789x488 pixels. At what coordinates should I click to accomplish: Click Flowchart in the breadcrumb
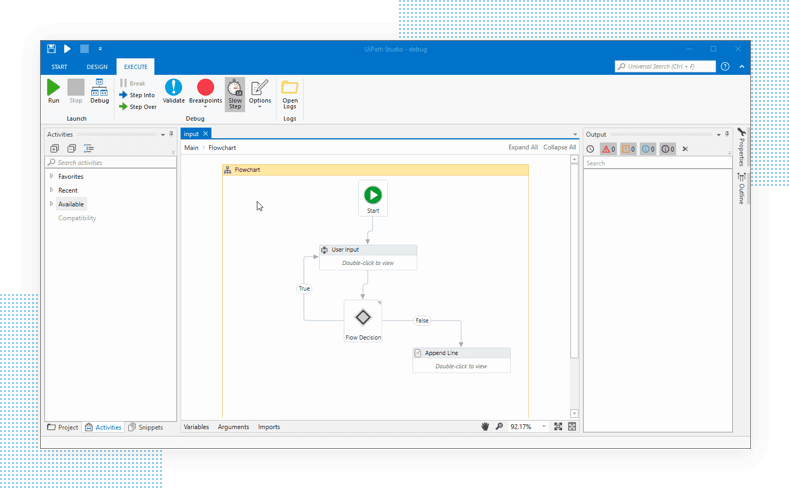pyautogui.click(x=222, y=148)
